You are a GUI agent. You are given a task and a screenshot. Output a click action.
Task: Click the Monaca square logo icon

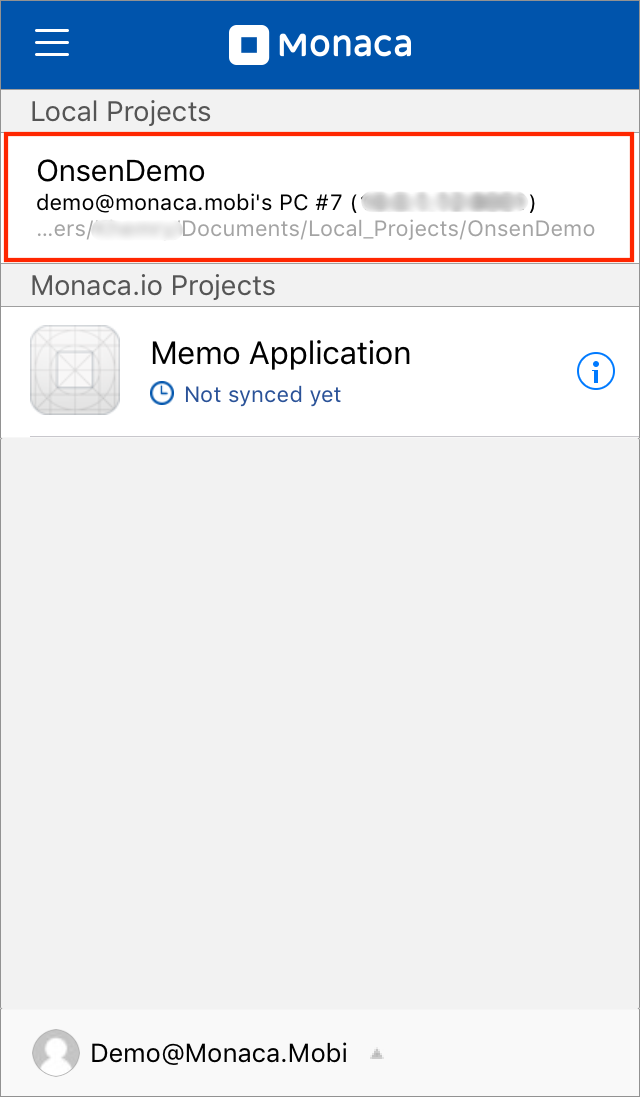(249, 45)
